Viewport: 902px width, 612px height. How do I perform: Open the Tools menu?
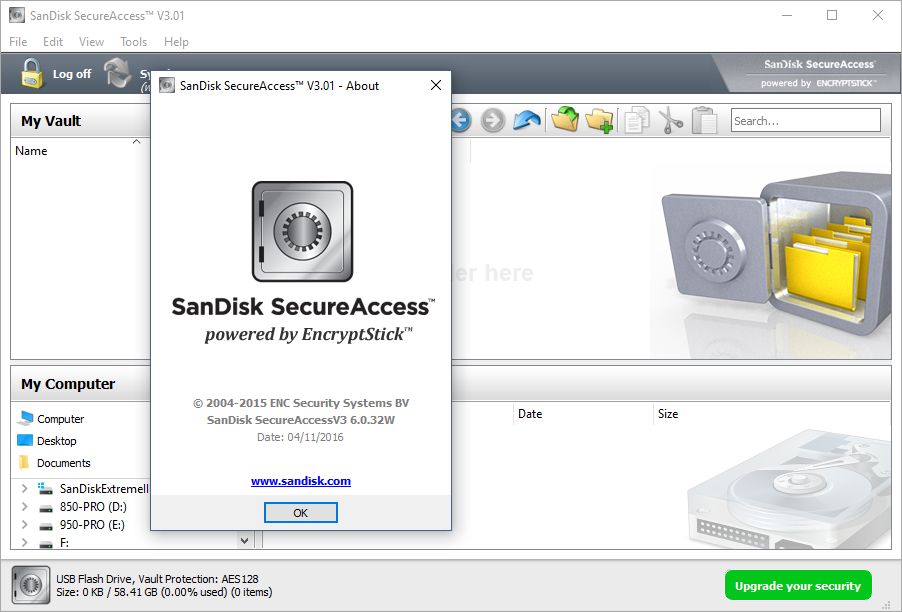point(133,41)
